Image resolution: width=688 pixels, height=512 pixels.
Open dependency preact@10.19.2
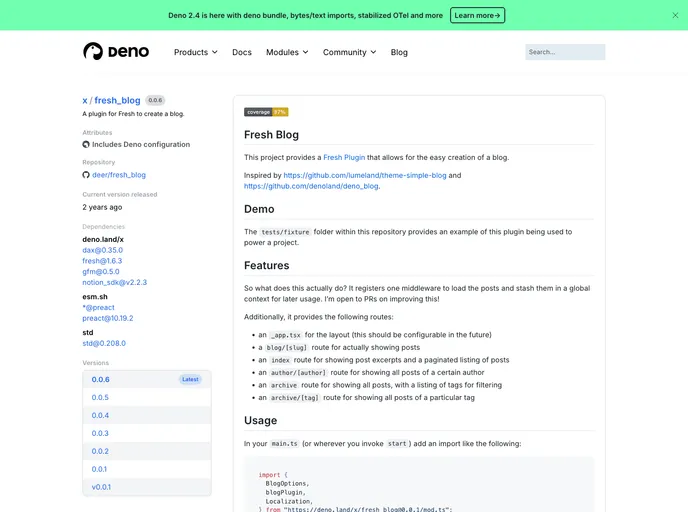point(108,318)
